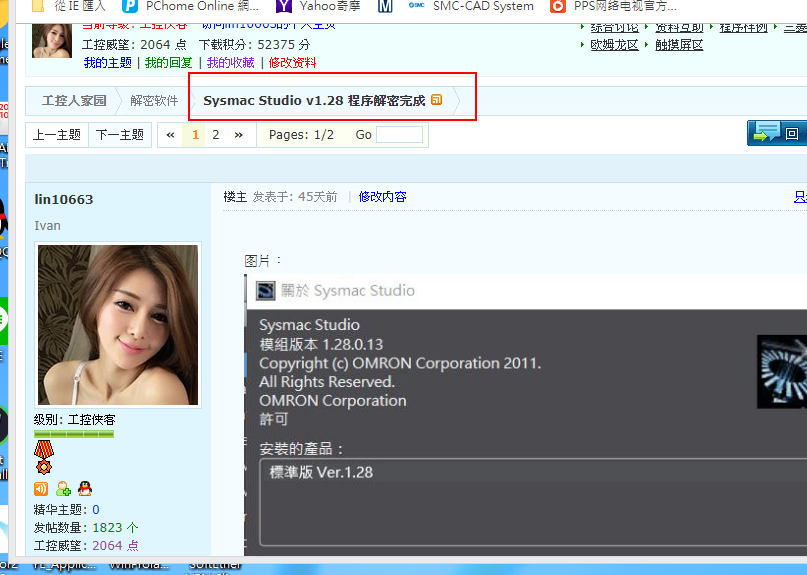The height and width of the screenshot is (575, 807).
Task: Click the 上一主题 previous topic button
Action: click(57, 134)
